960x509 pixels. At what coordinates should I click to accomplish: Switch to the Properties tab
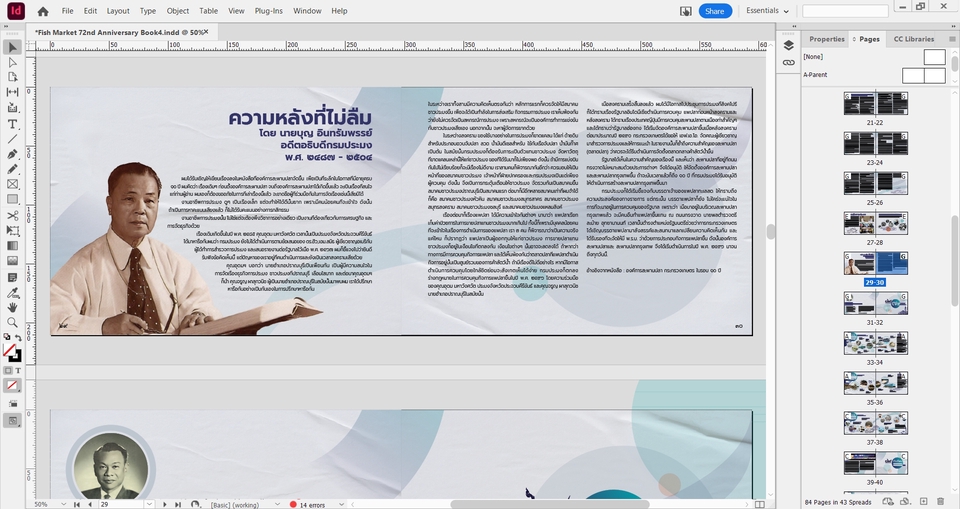pos(827,39)
